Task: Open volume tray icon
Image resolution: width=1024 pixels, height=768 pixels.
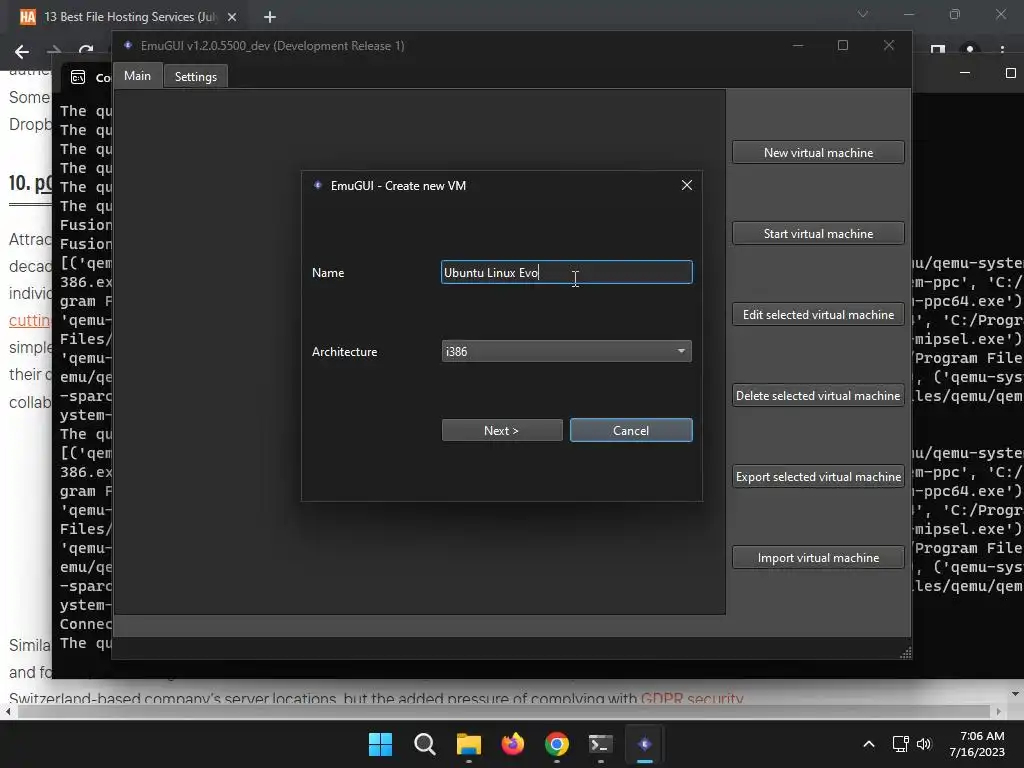Action: (x=923, y=744)
